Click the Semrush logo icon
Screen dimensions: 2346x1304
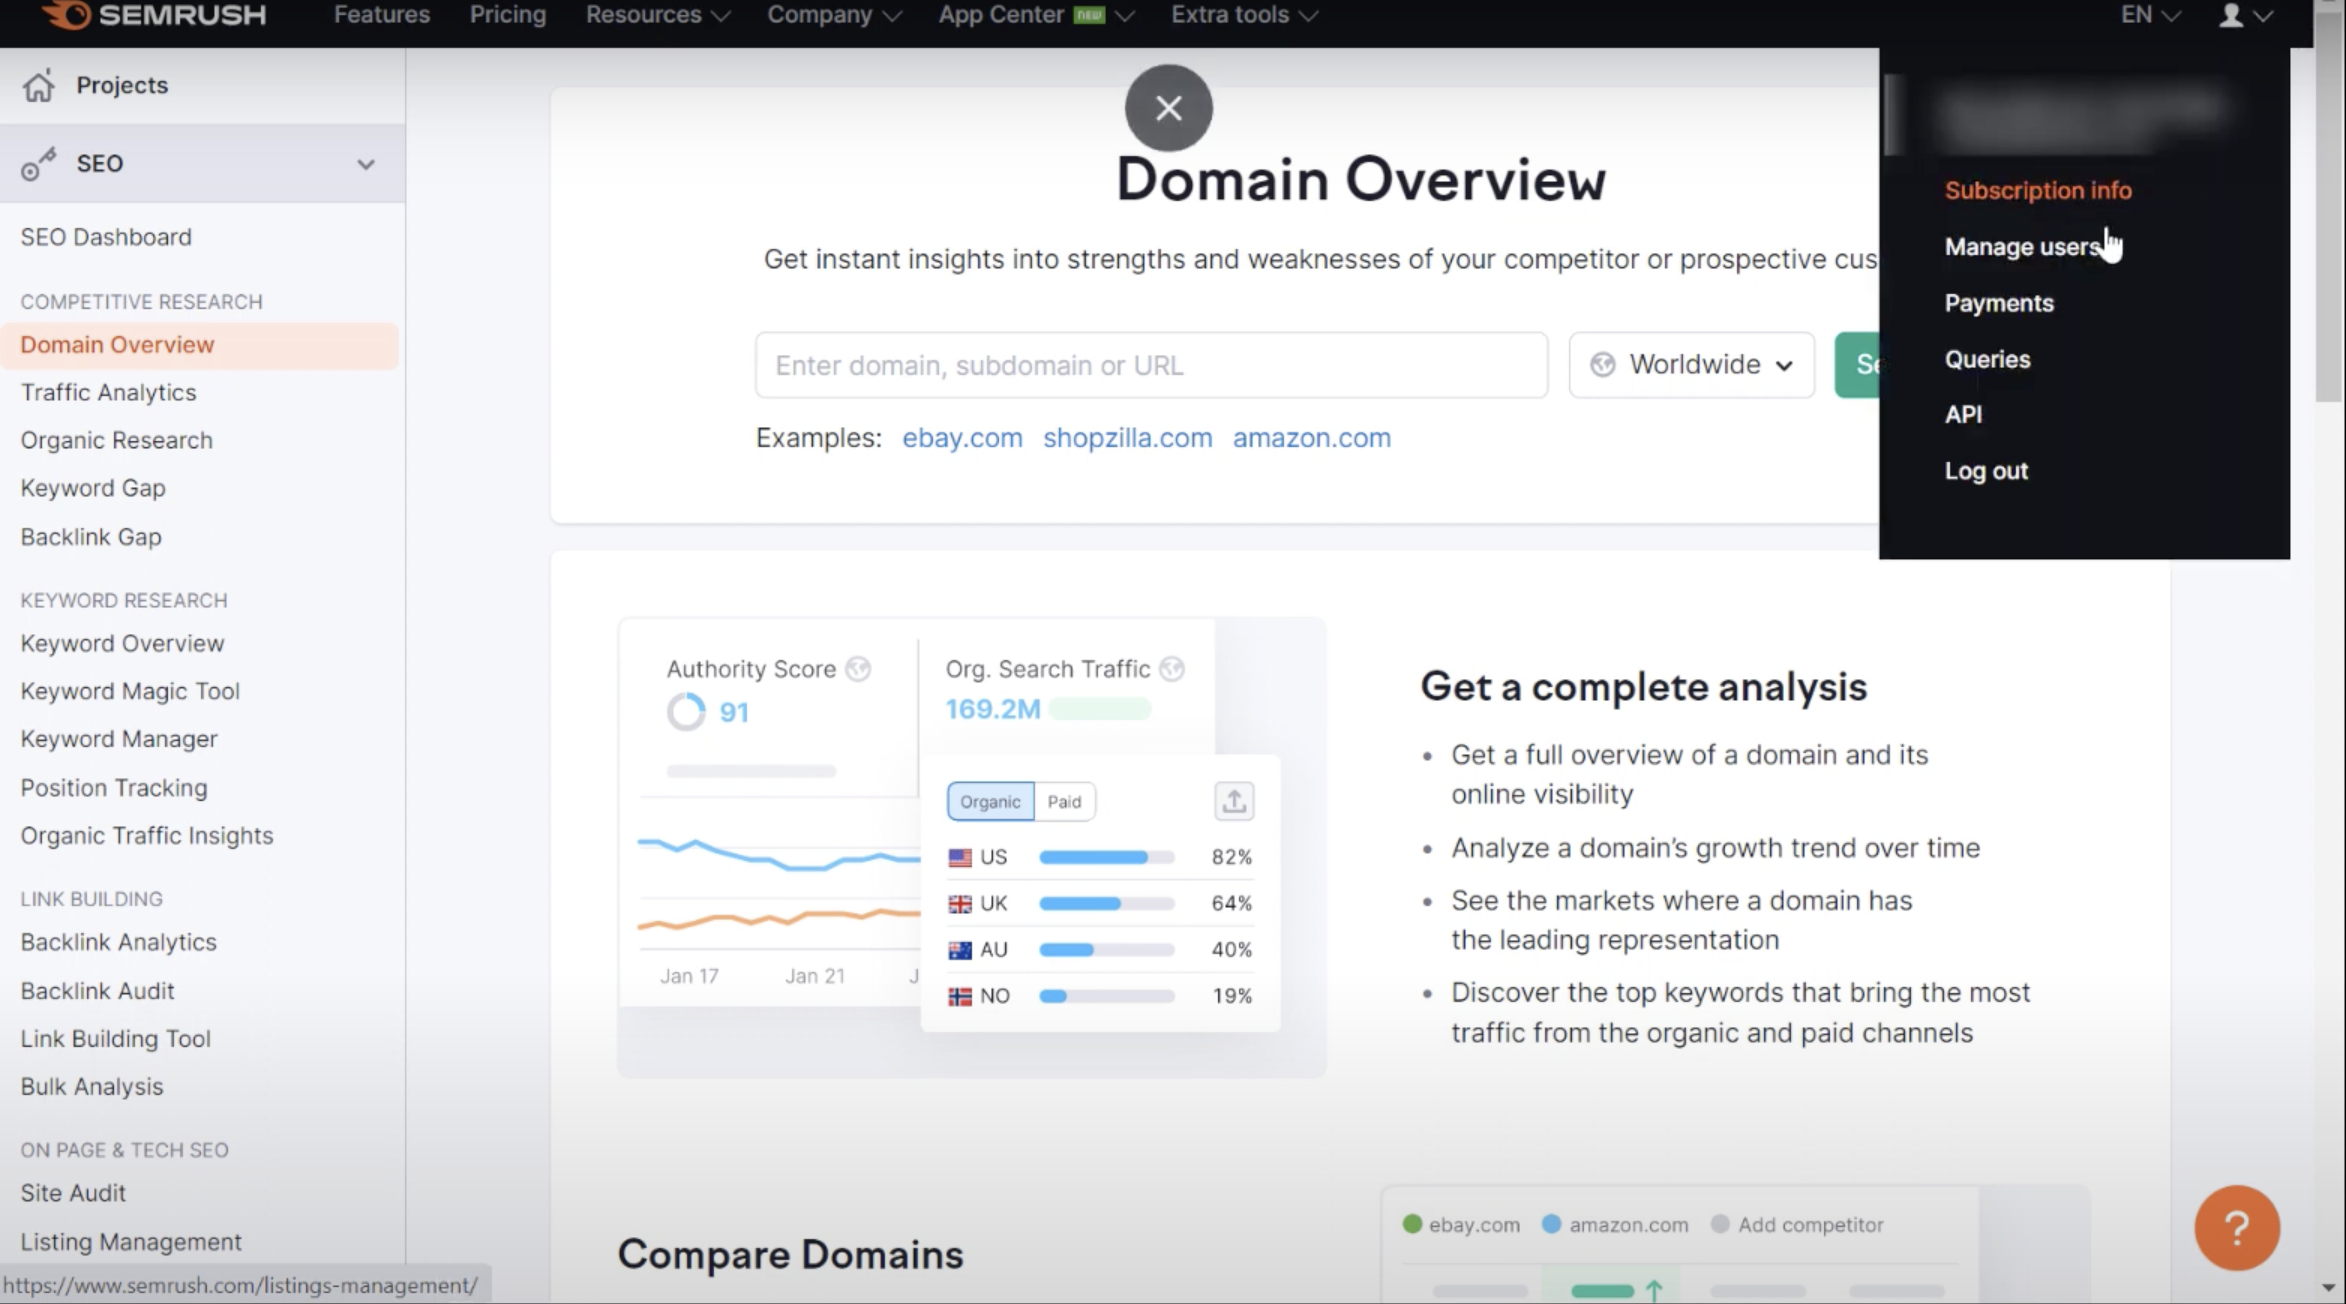68,15
